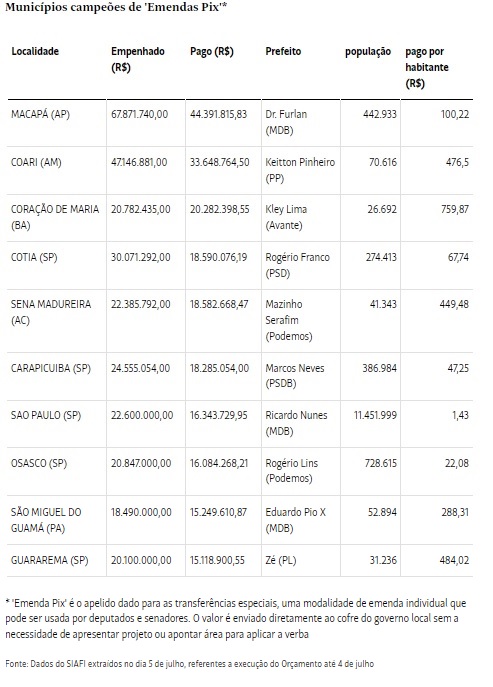Screen dimensions: 493x687
Task: Select the CARAPICUIBA (SP) row label
Action: (51, 368)
